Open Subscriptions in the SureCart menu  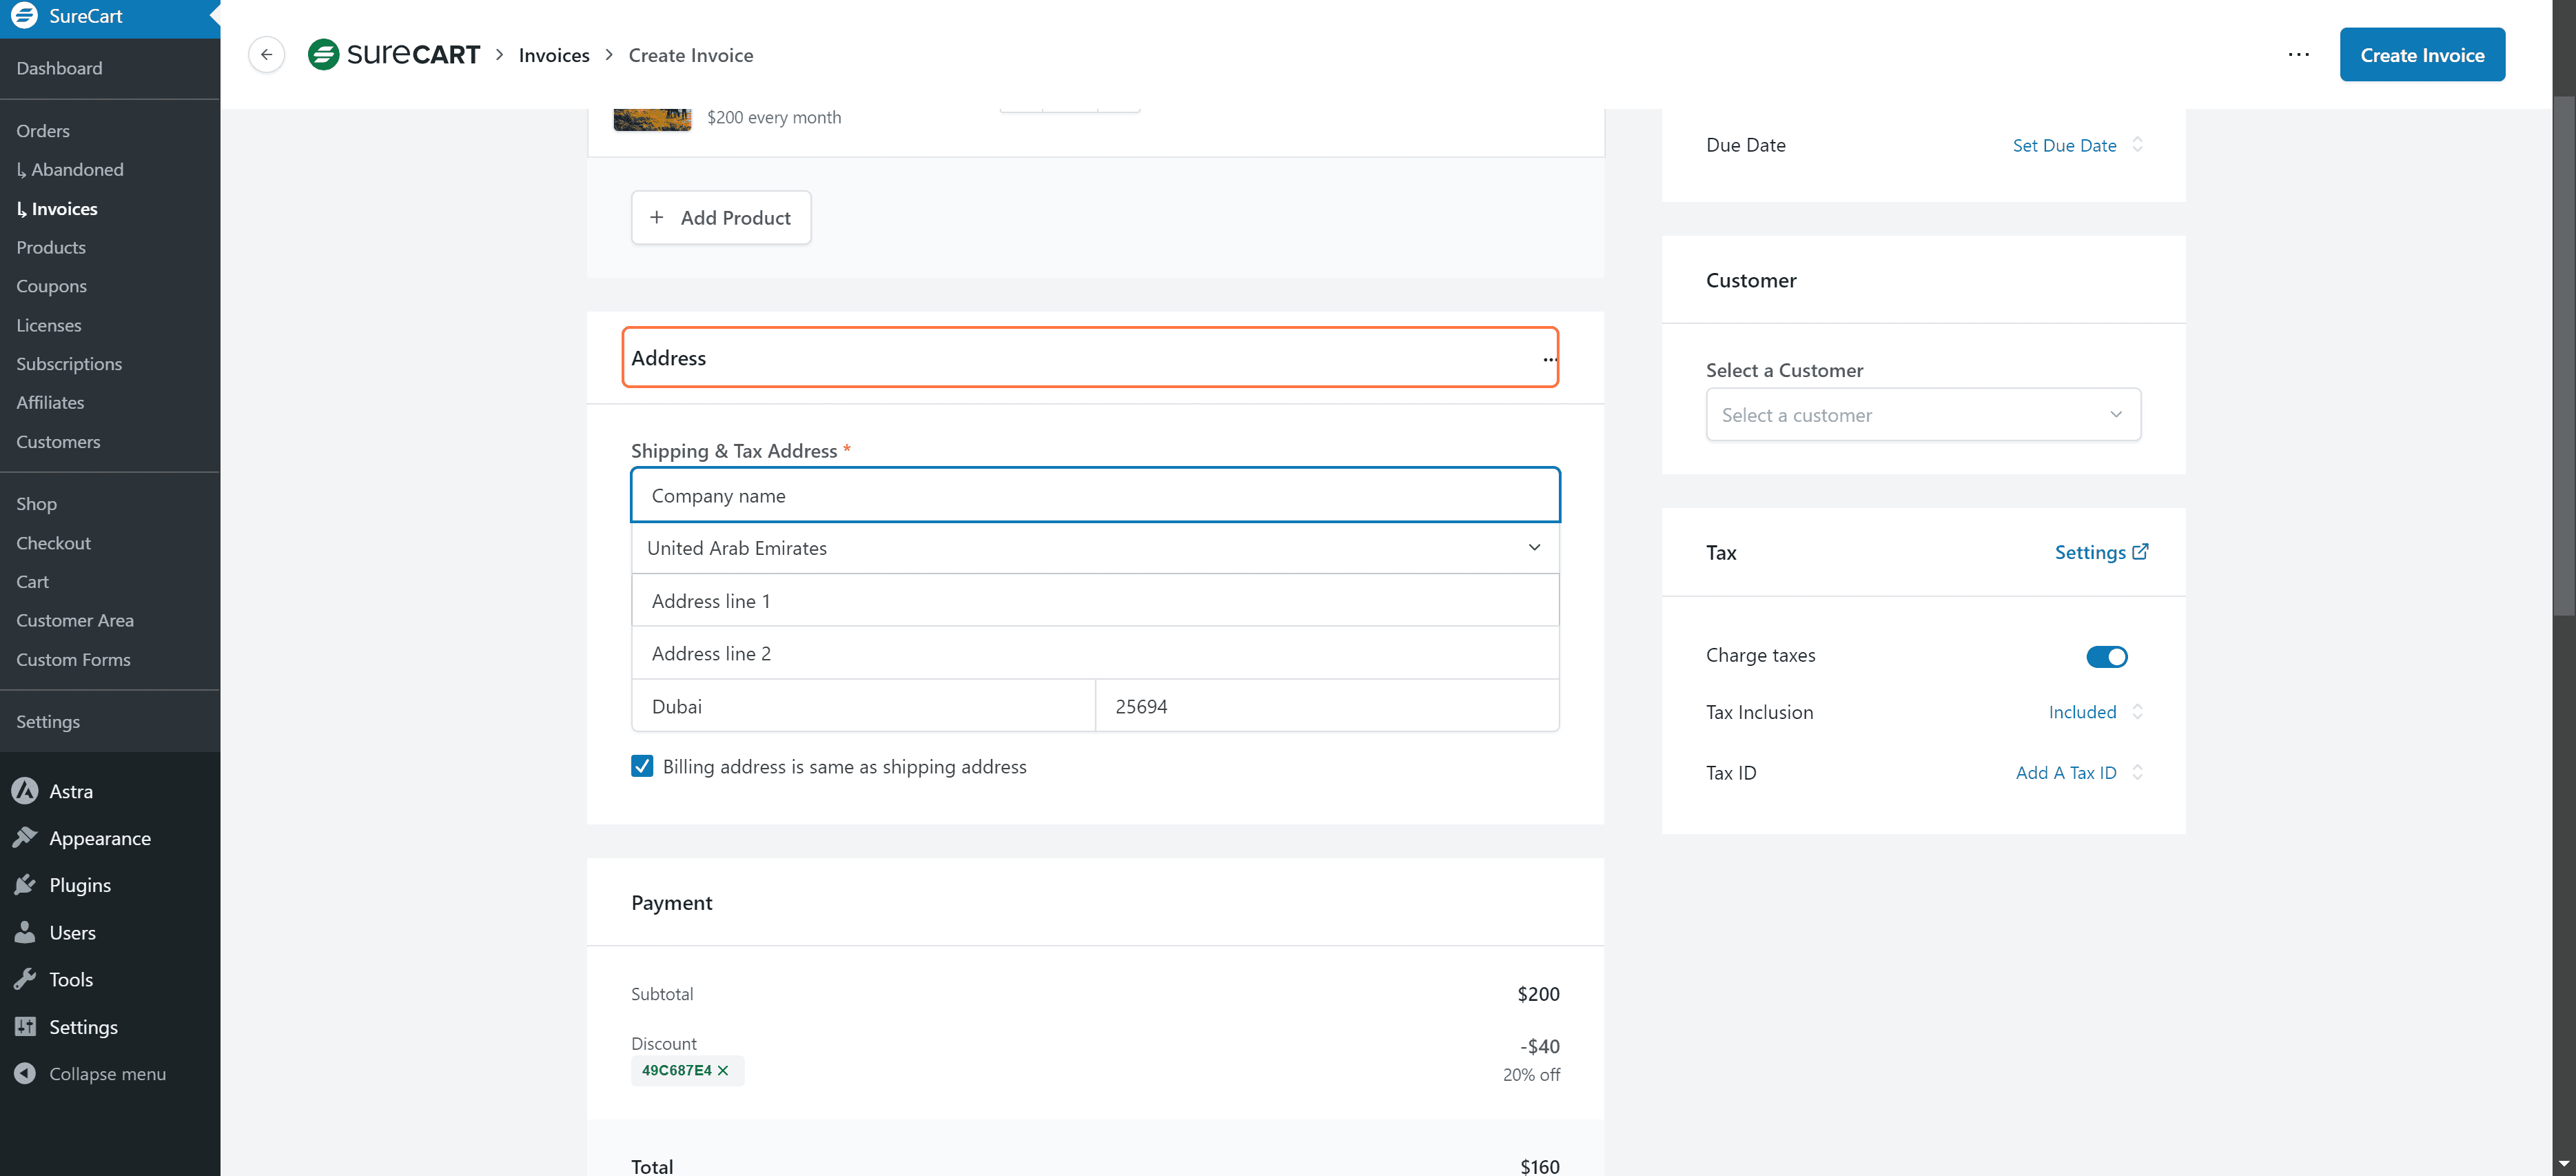(69, 364)
